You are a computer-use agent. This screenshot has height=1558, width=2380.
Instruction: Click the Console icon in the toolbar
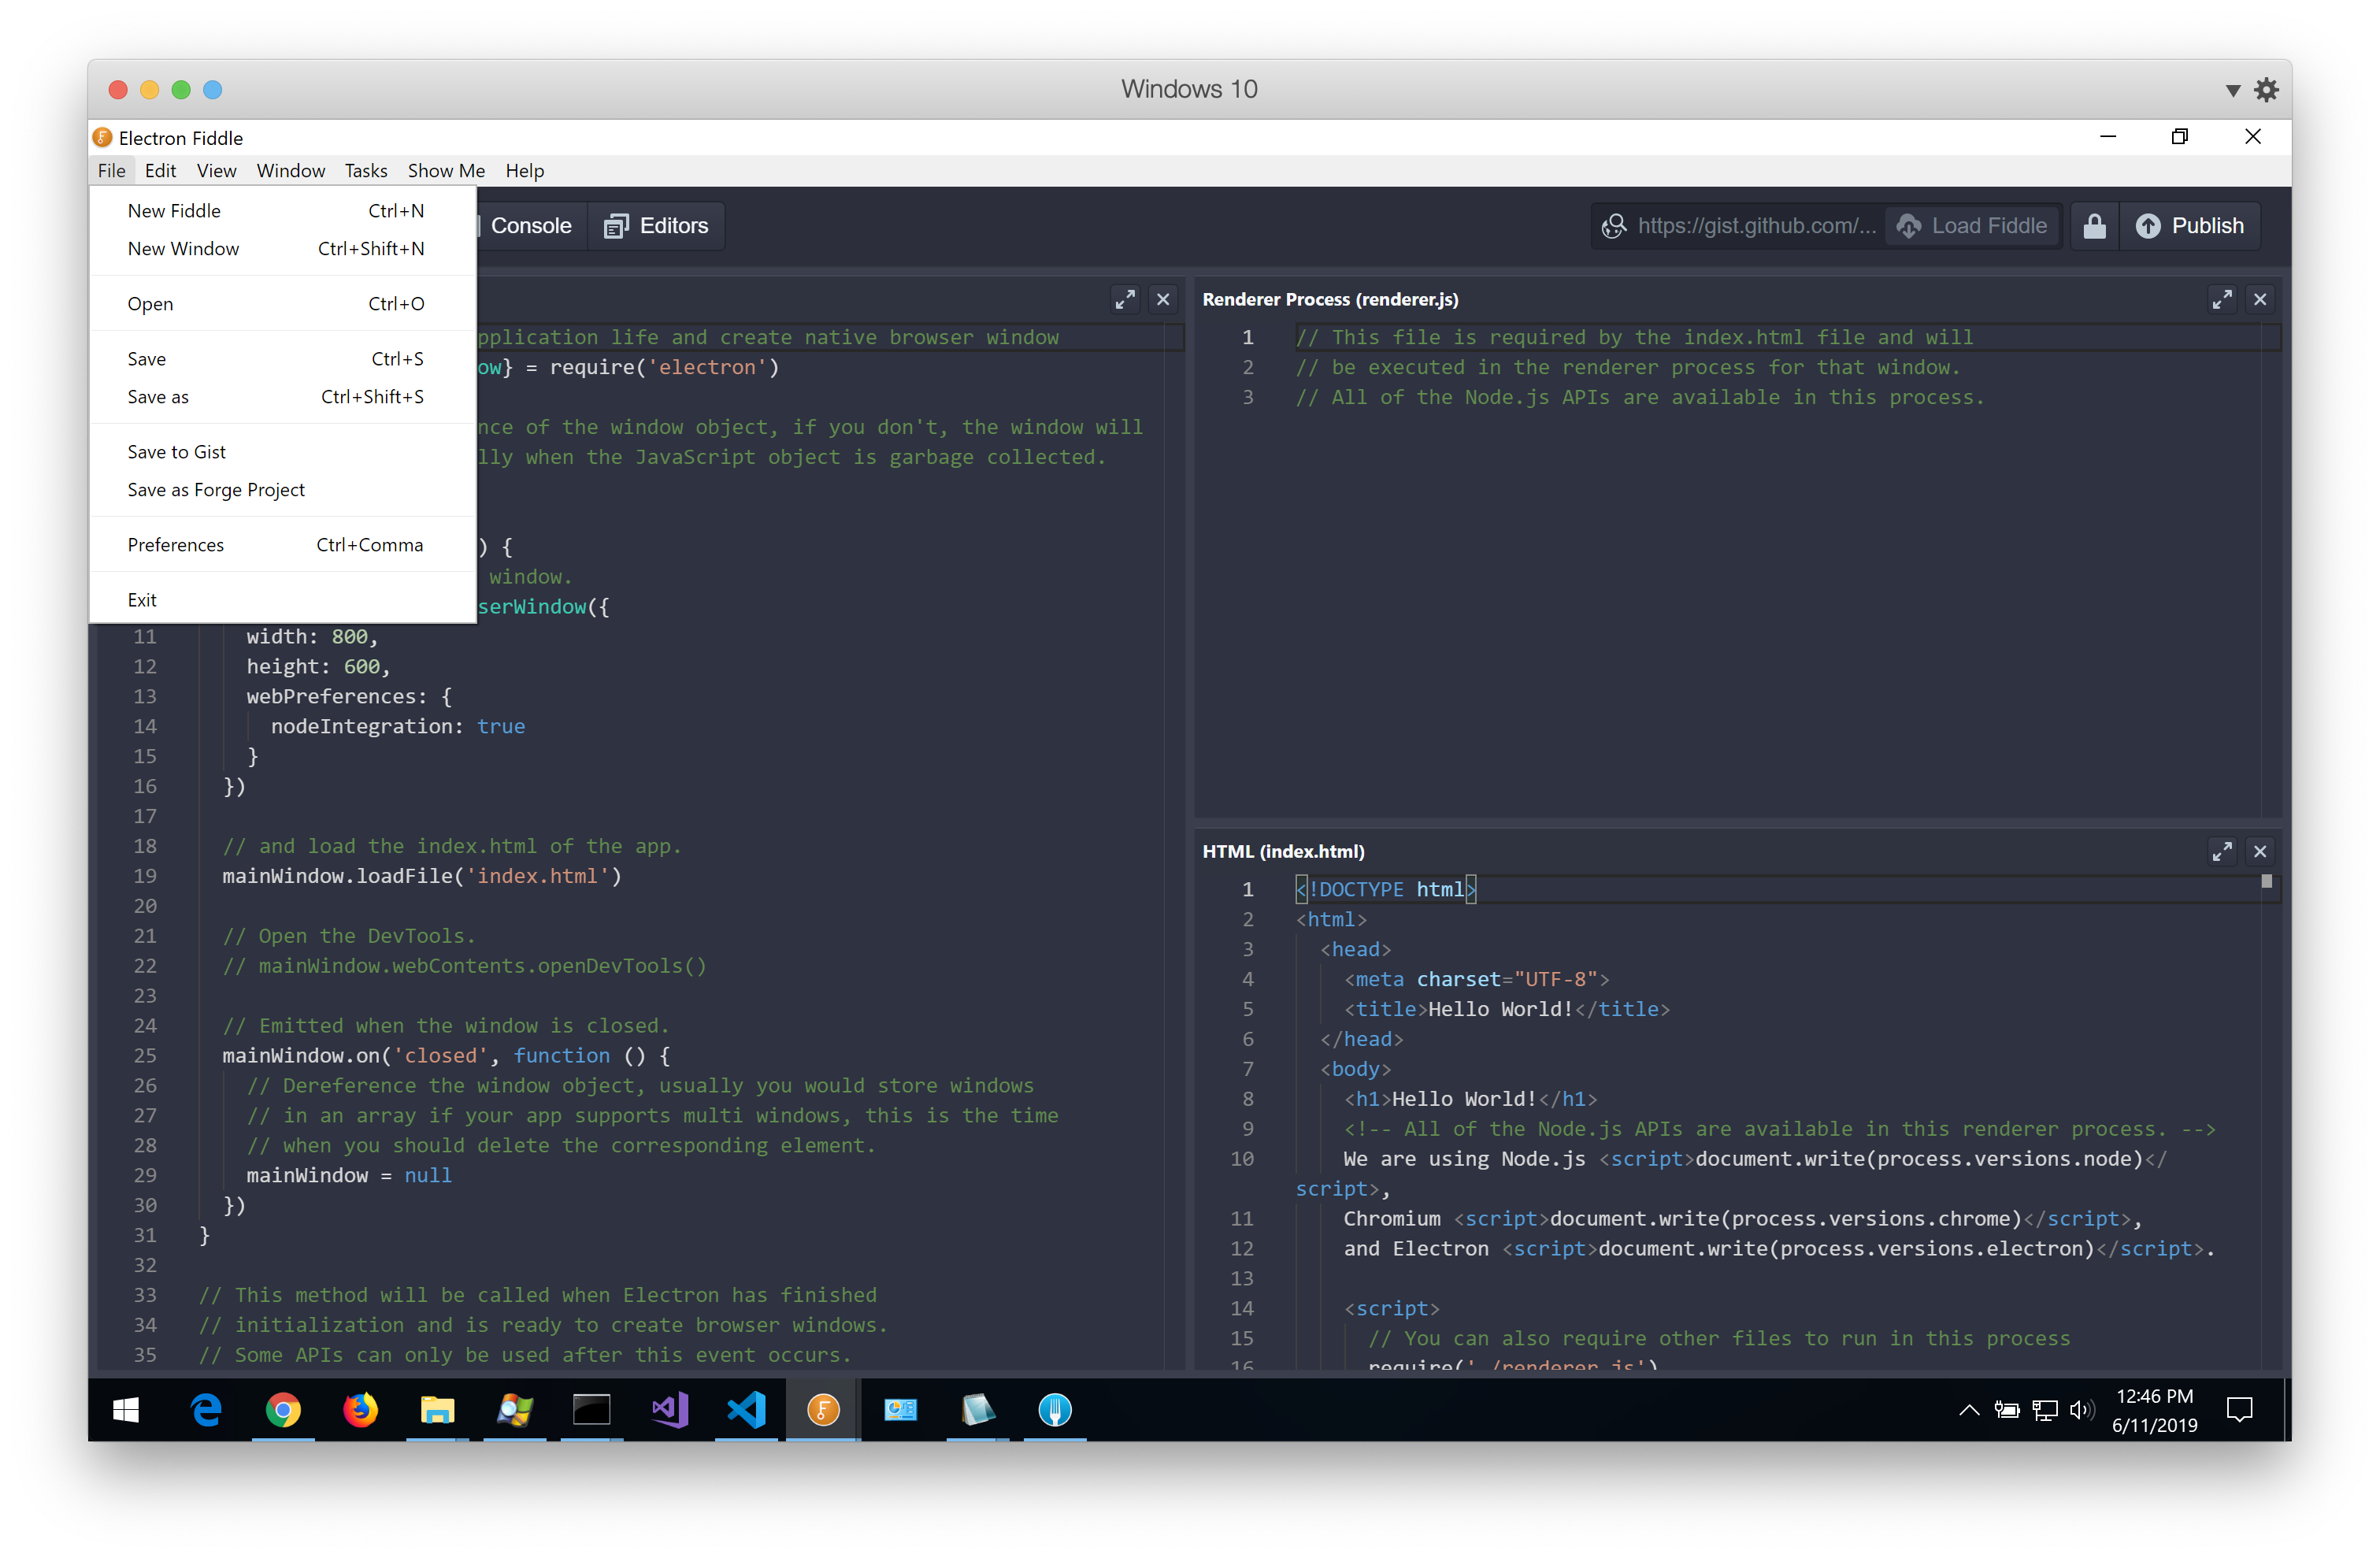(x=479, y=225)
